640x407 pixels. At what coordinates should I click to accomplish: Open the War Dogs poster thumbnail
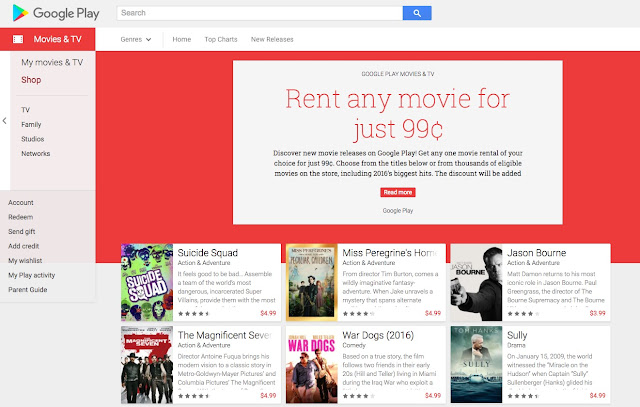pyautogui.click(x=311, y=365)
